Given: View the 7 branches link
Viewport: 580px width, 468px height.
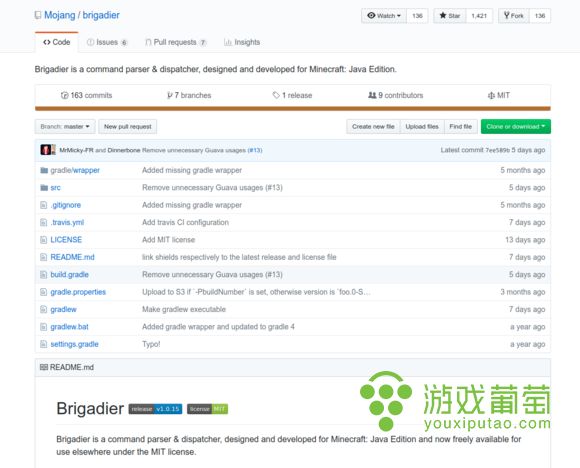Looking at the screenshot, I should [x=189, y=95].
